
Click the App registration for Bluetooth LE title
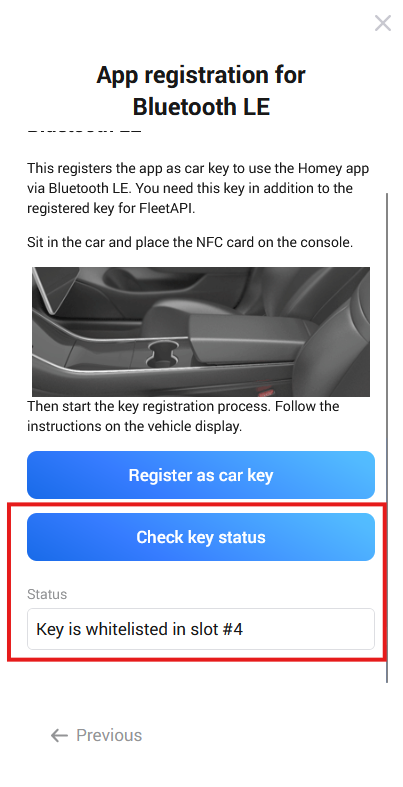coord(201,91)
